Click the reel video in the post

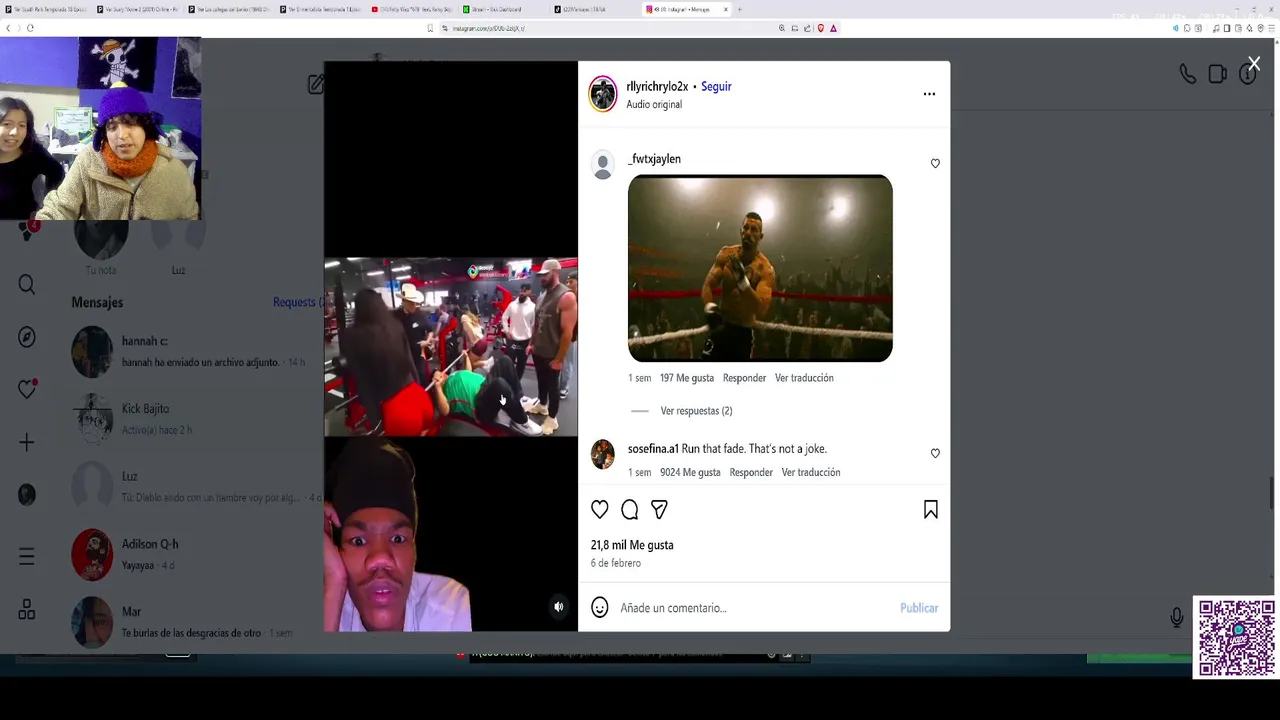click(x=451, y=346)
